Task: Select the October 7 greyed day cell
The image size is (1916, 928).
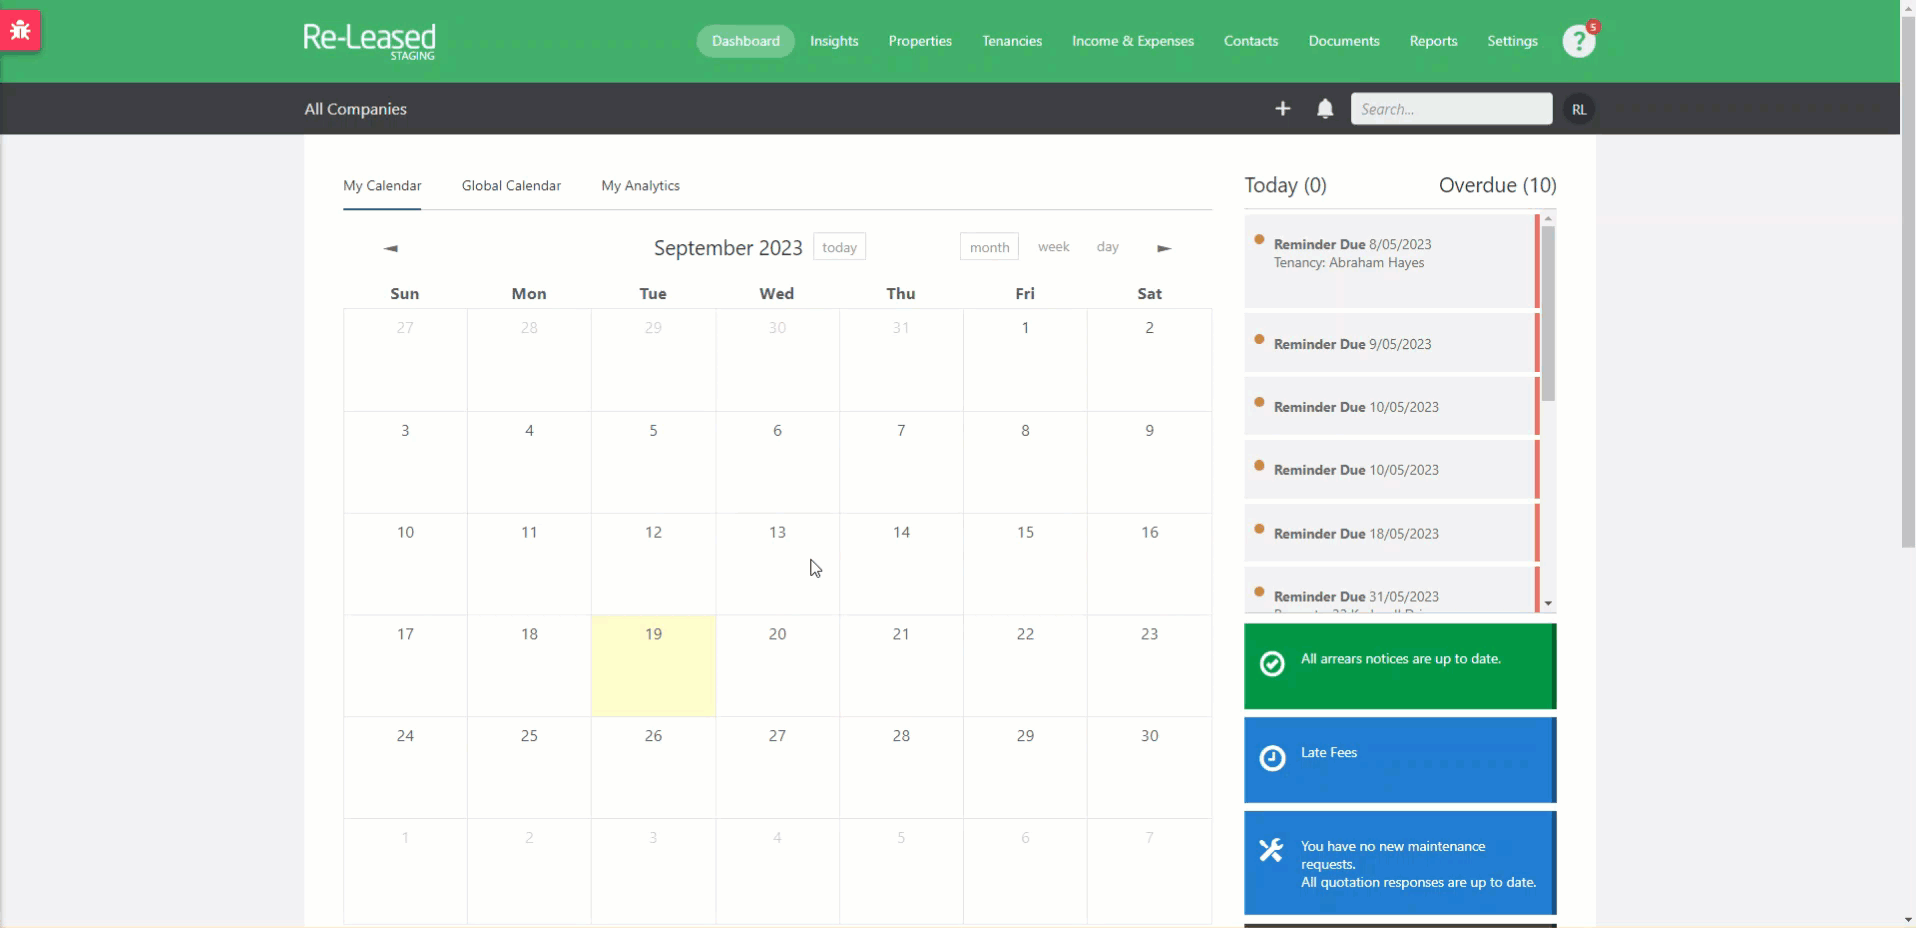Action: click(1149, 870)
